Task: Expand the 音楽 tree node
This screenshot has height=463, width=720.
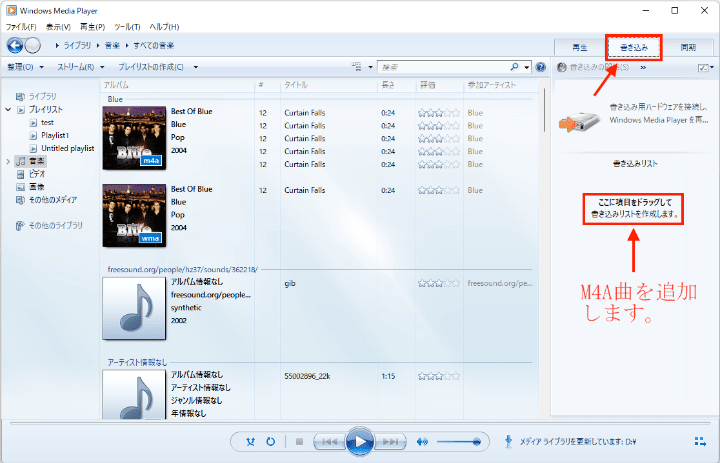Action: pyautogui.click(x=8, y=161)
